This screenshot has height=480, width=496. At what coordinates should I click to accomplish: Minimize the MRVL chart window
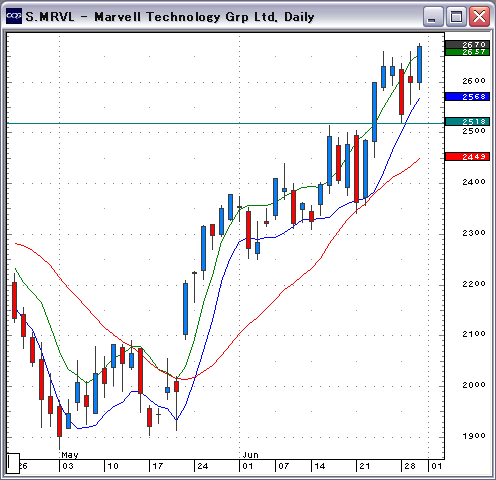[432, 16]
